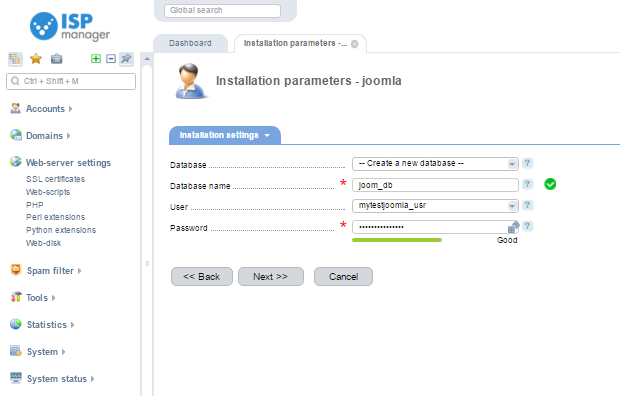
Task: Switch to the Dashboard tab
Action: click(190, 43)
